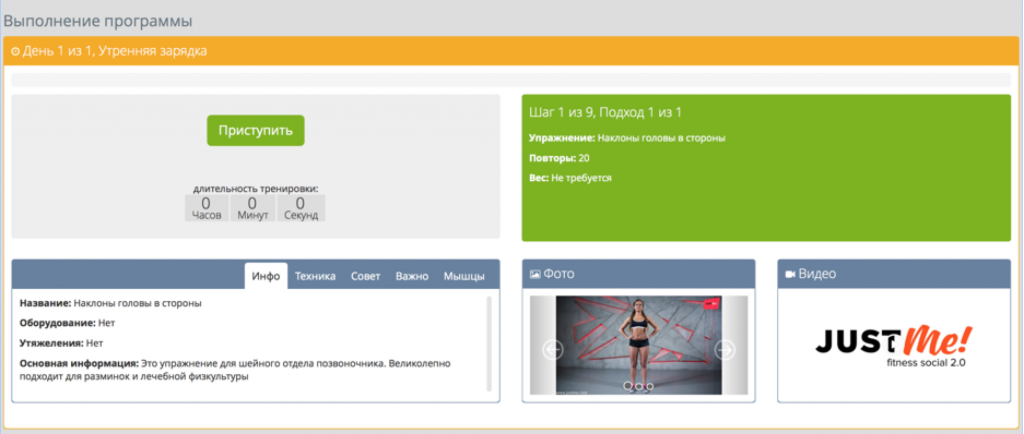Click the workout progress bar
Viewport: 1024px width, 434px height.
coord(511,80)
